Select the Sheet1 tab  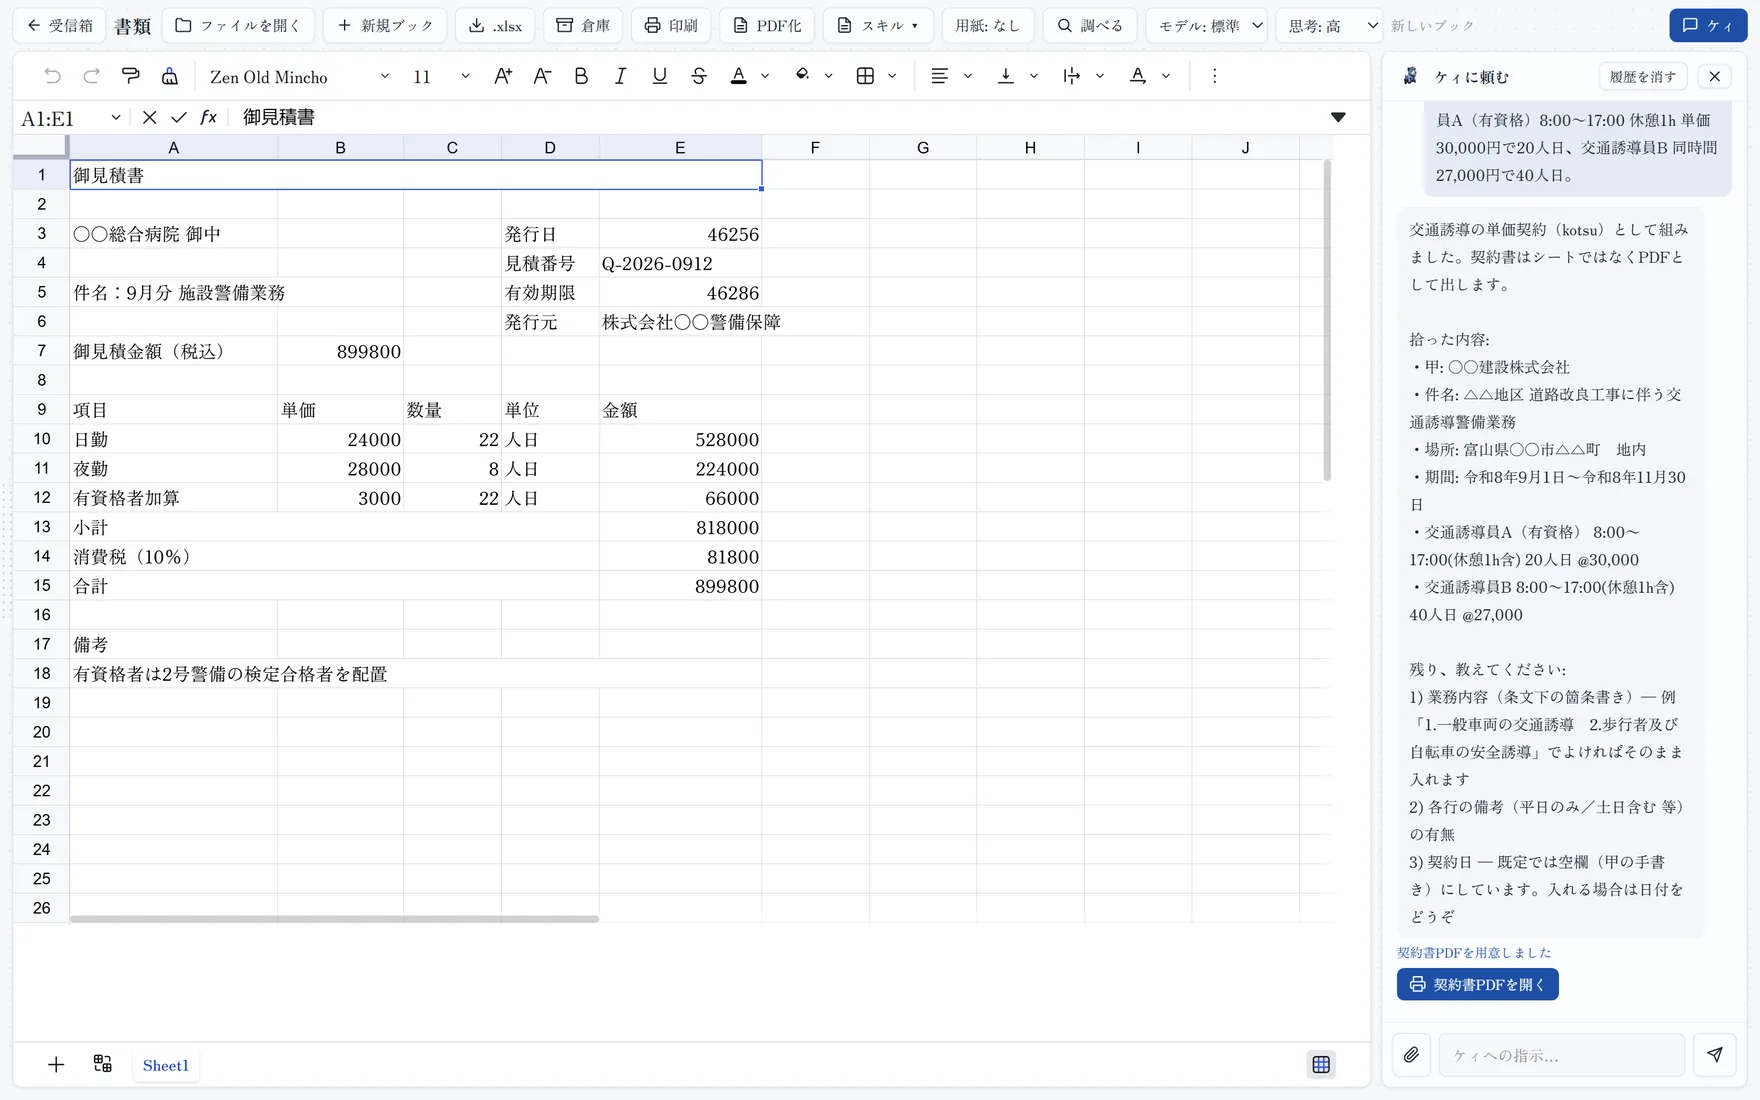tap(166, 1065)
